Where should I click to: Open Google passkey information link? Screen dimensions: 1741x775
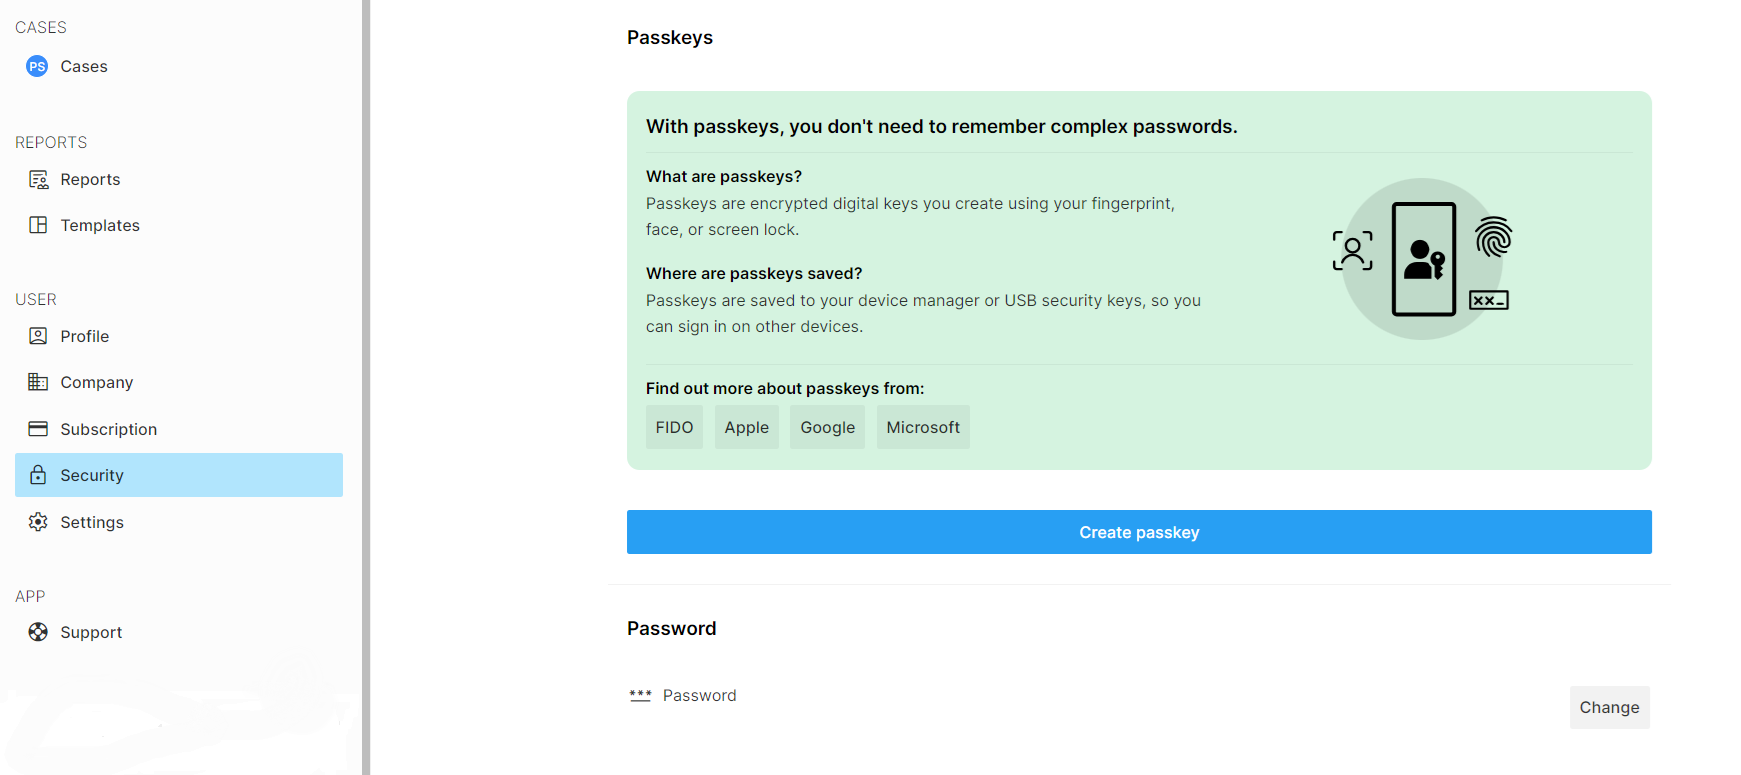(828, 428)
